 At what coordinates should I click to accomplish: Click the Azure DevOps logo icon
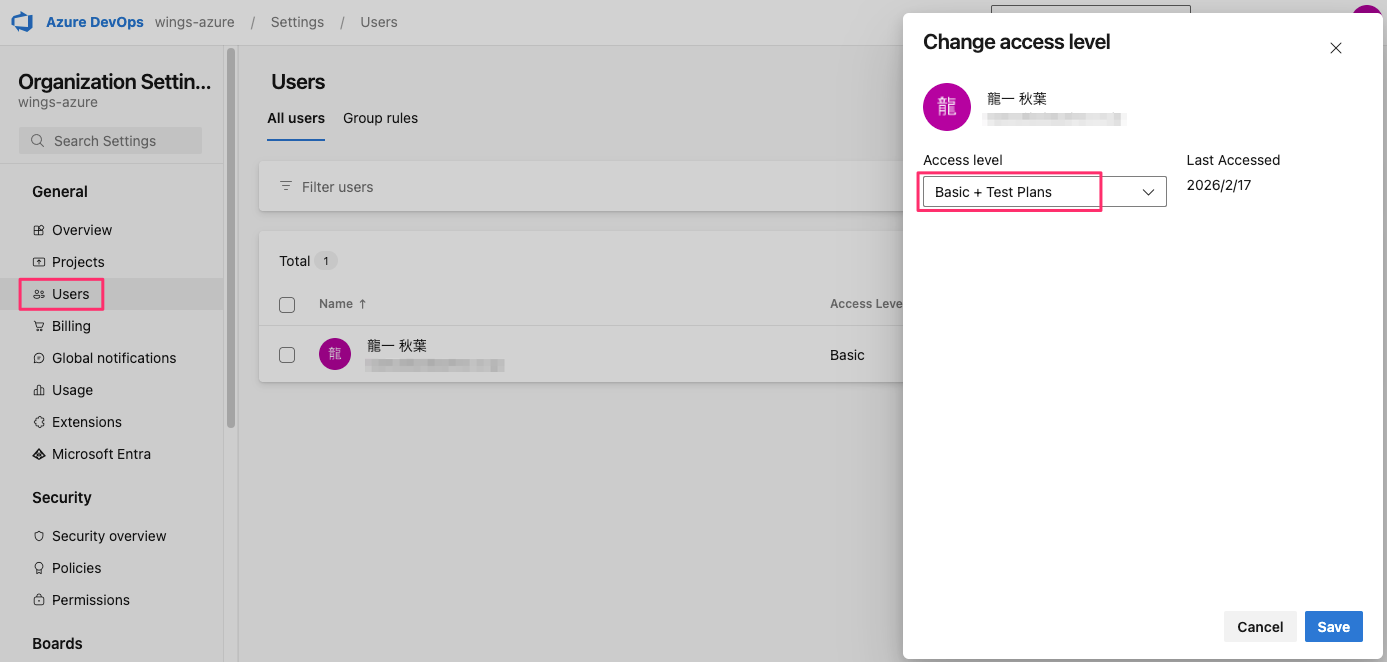(x=22, y=22)
